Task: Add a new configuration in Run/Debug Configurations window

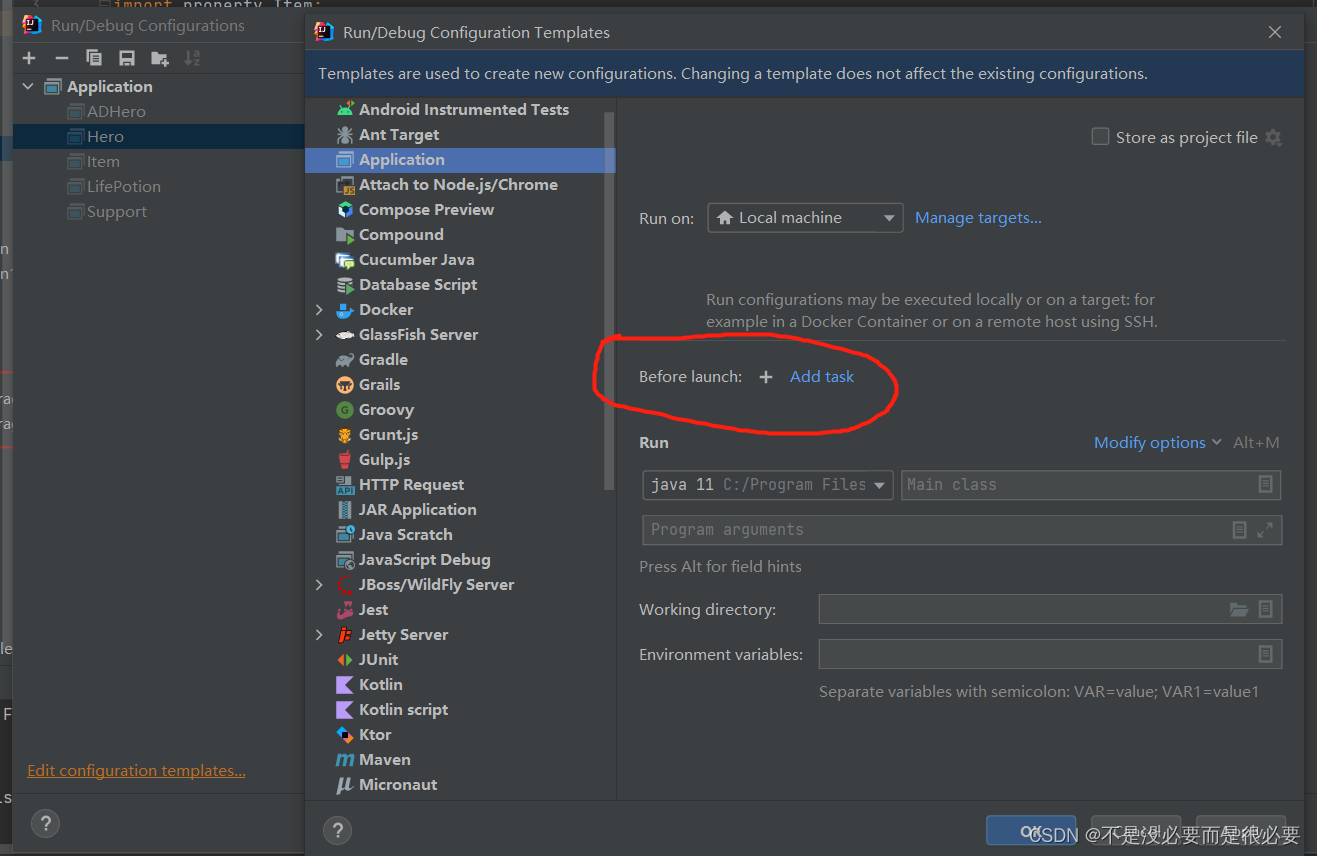Action: (x=29, y=58)
